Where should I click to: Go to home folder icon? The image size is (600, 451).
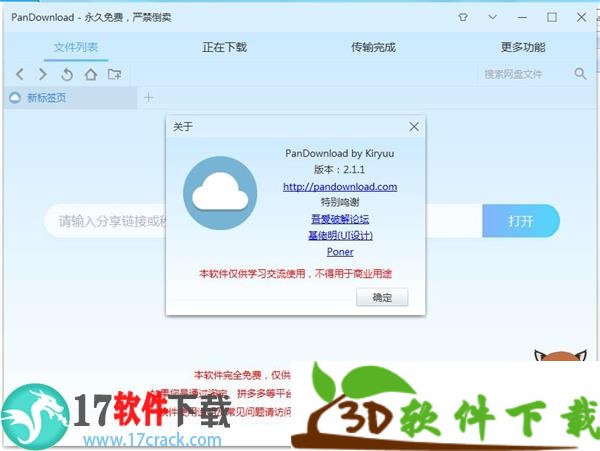click(x=91, y=74)
